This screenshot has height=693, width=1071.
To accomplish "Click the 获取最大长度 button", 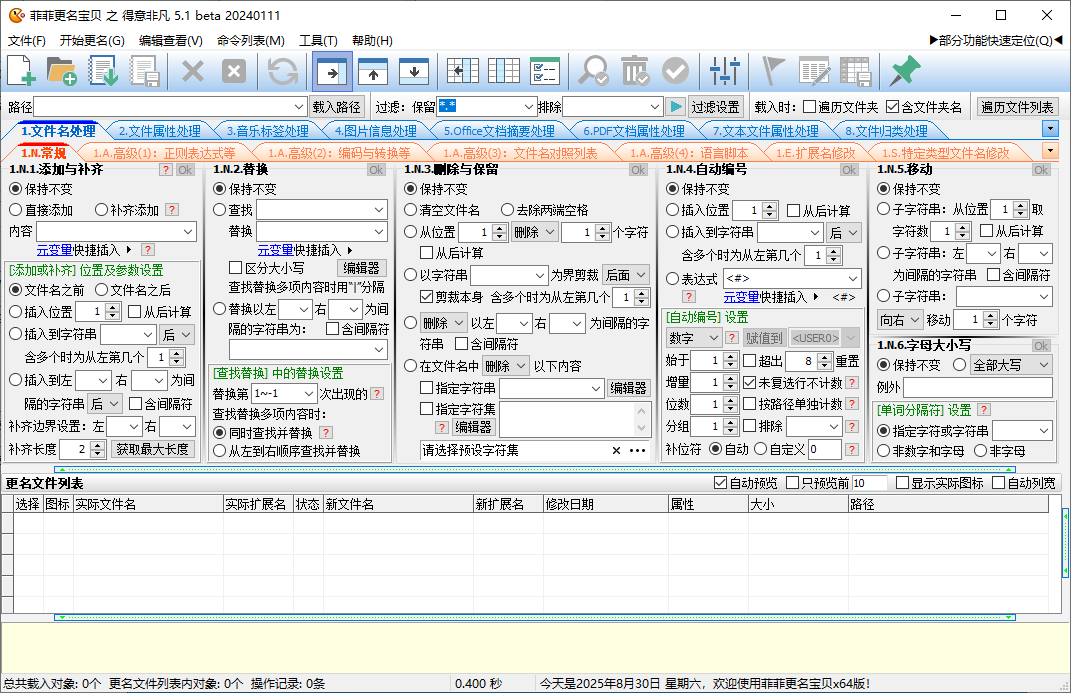I will [x=152, y=449].
